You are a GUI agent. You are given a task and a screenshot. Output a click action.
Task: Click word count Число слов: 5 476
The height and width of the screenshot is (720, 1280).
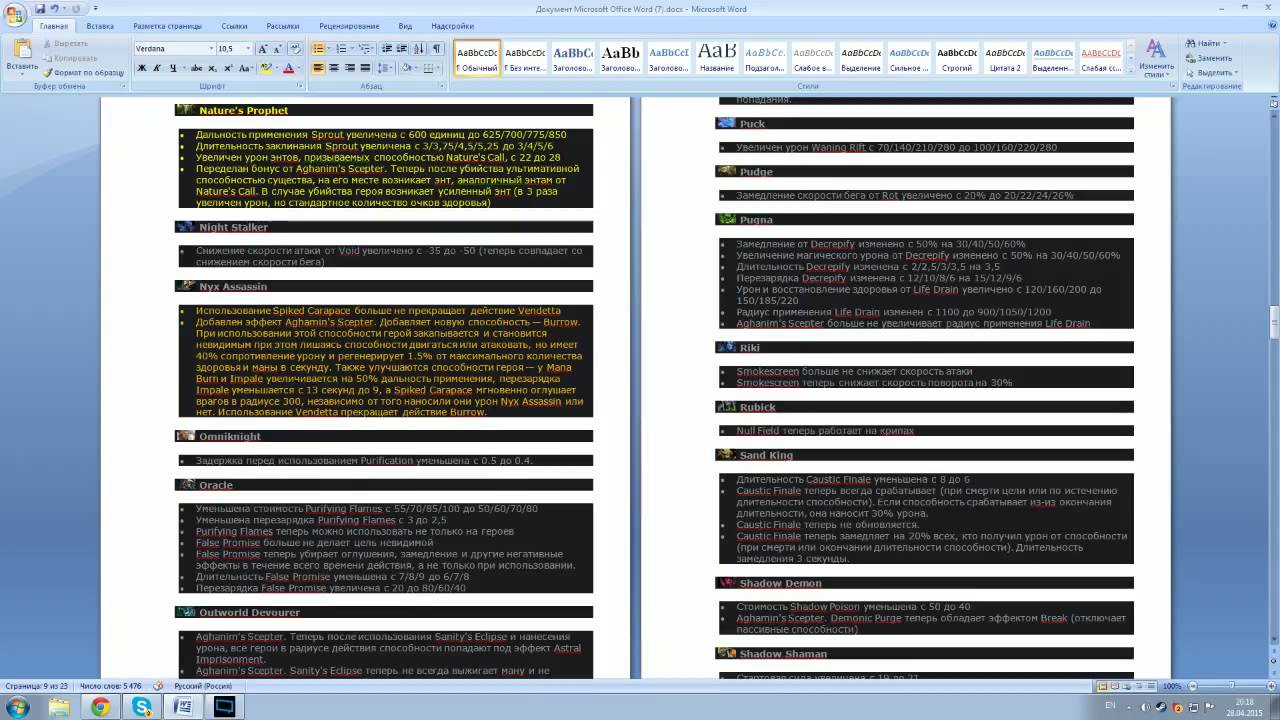click(111, 686)
